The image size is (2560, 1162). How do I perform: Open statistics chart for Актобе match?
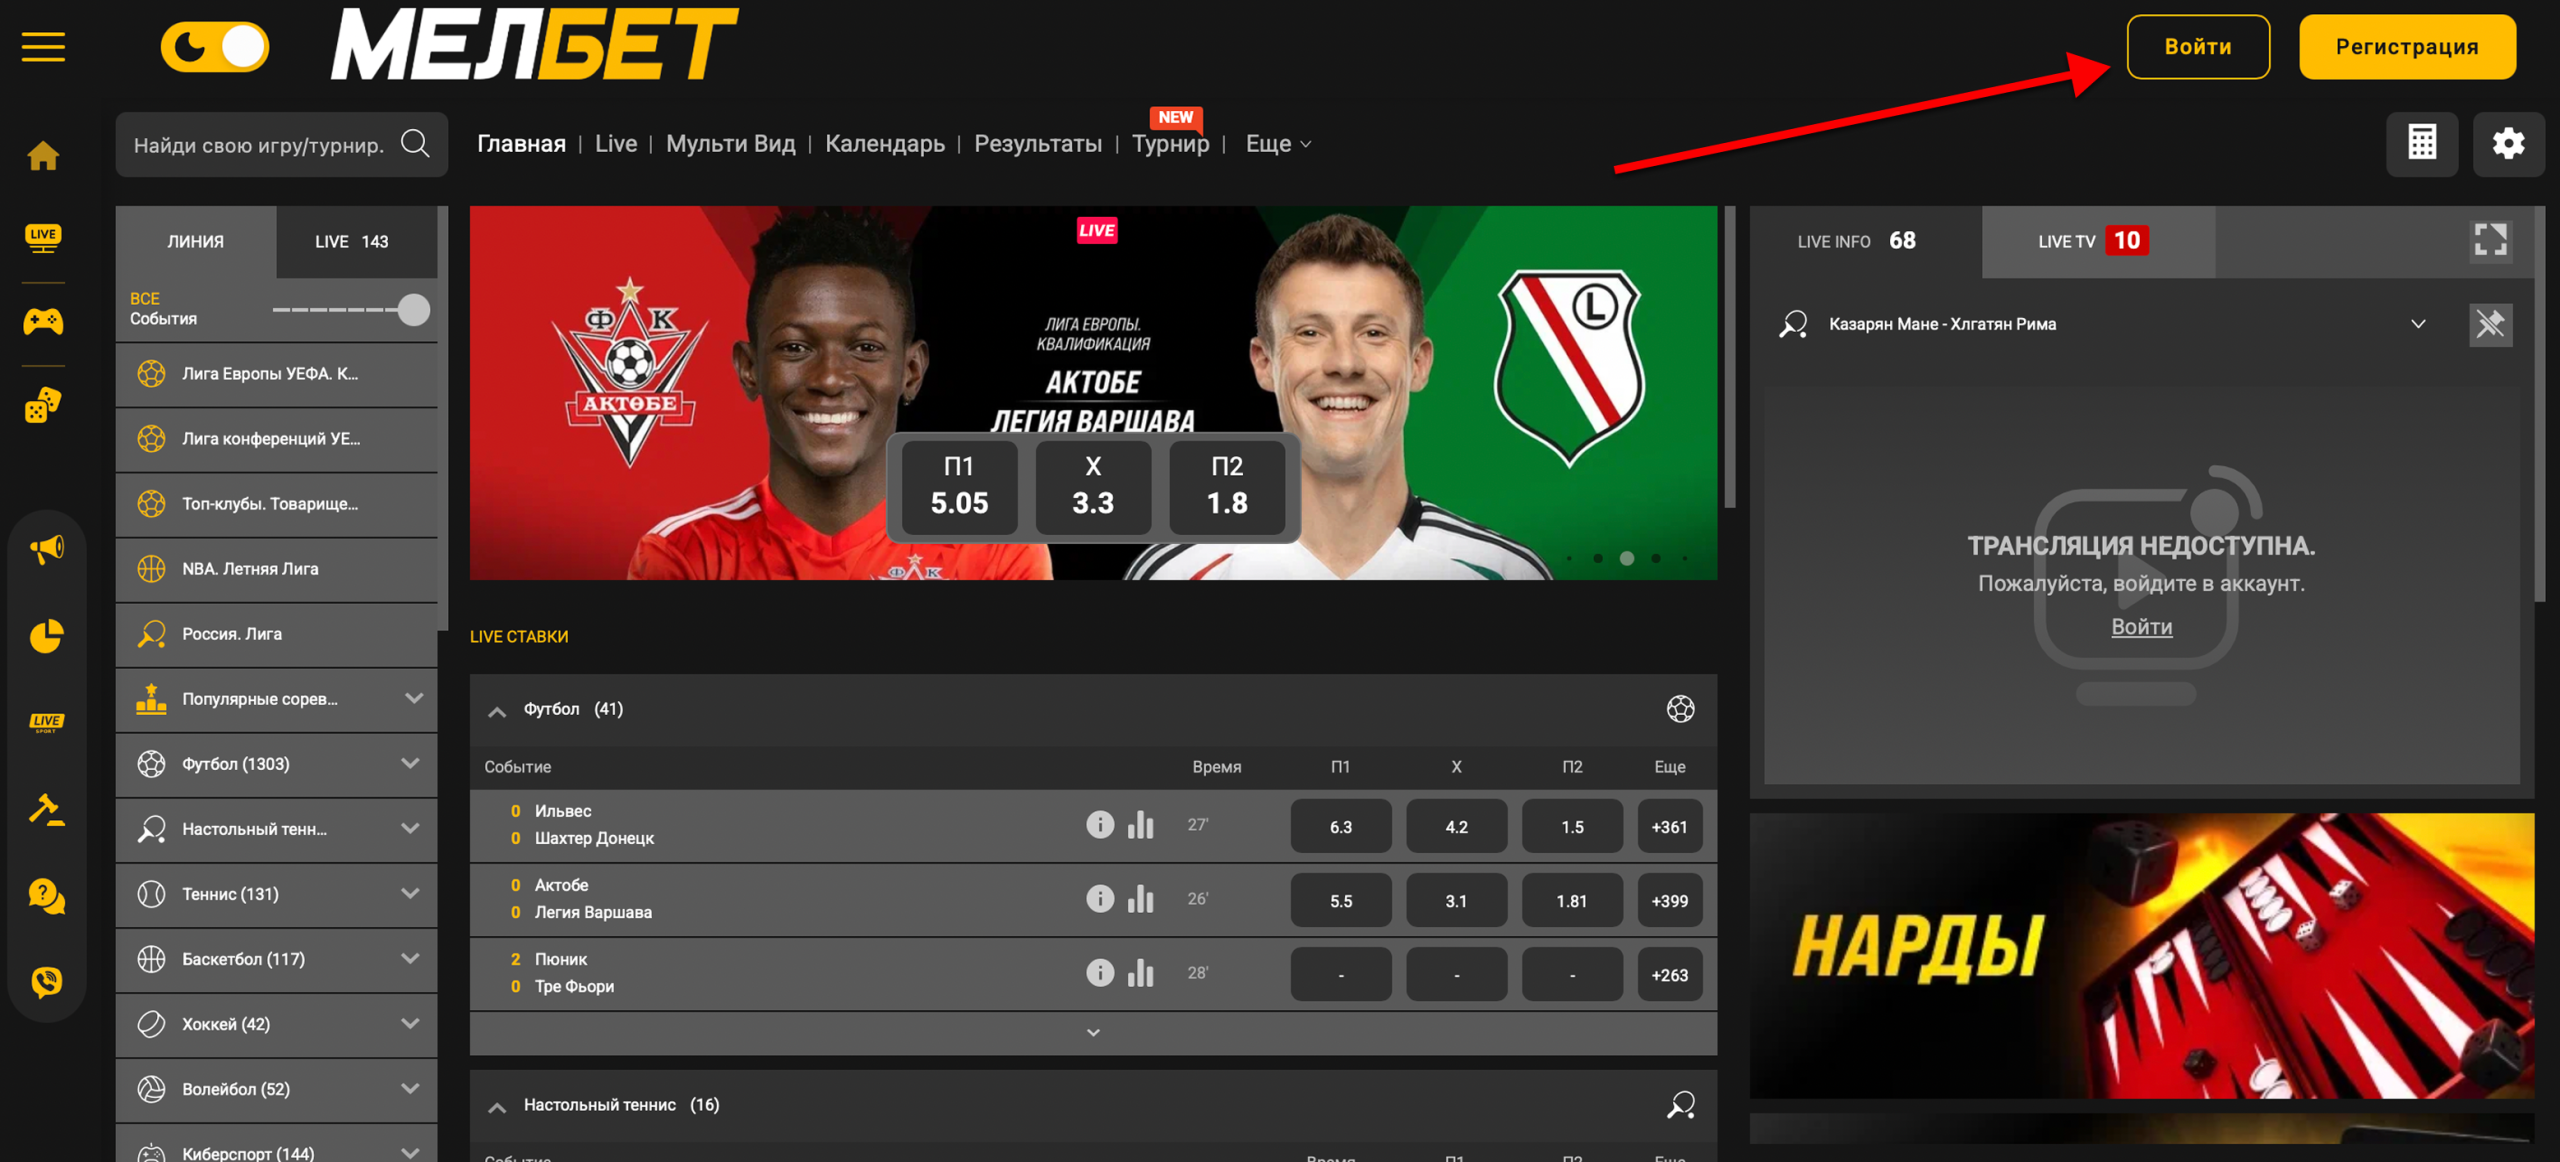(x=1141, y=899)
